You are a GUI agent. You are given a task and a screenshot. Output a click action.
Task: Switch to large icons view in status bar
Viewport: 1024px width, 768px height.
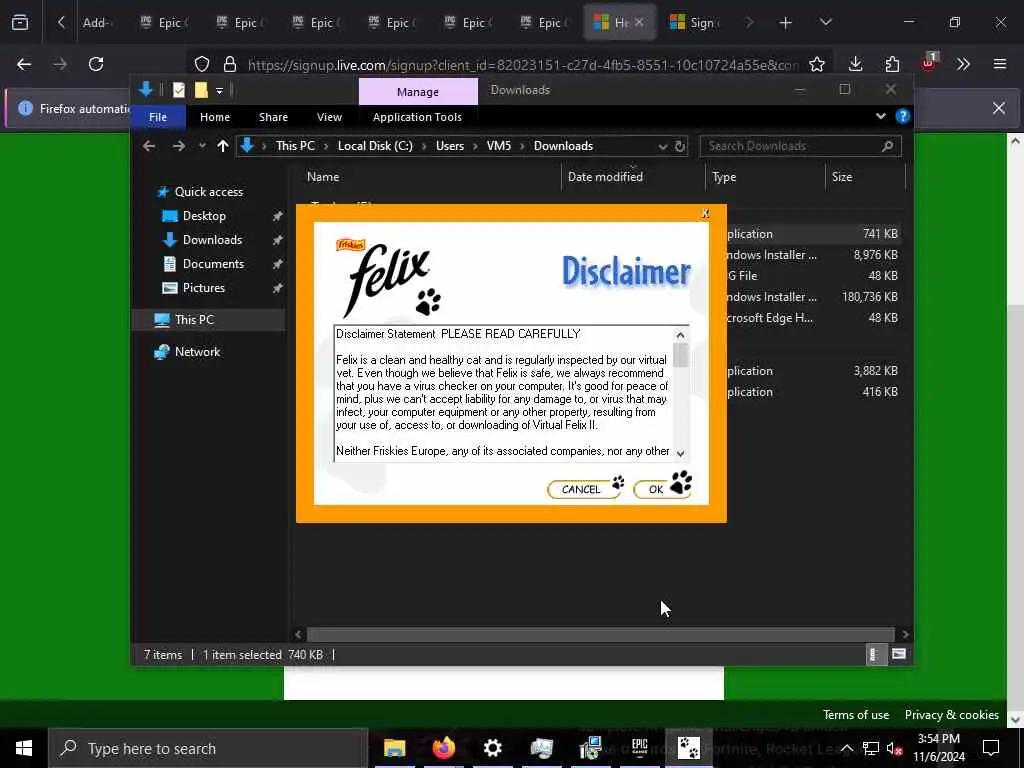(899, 654)
